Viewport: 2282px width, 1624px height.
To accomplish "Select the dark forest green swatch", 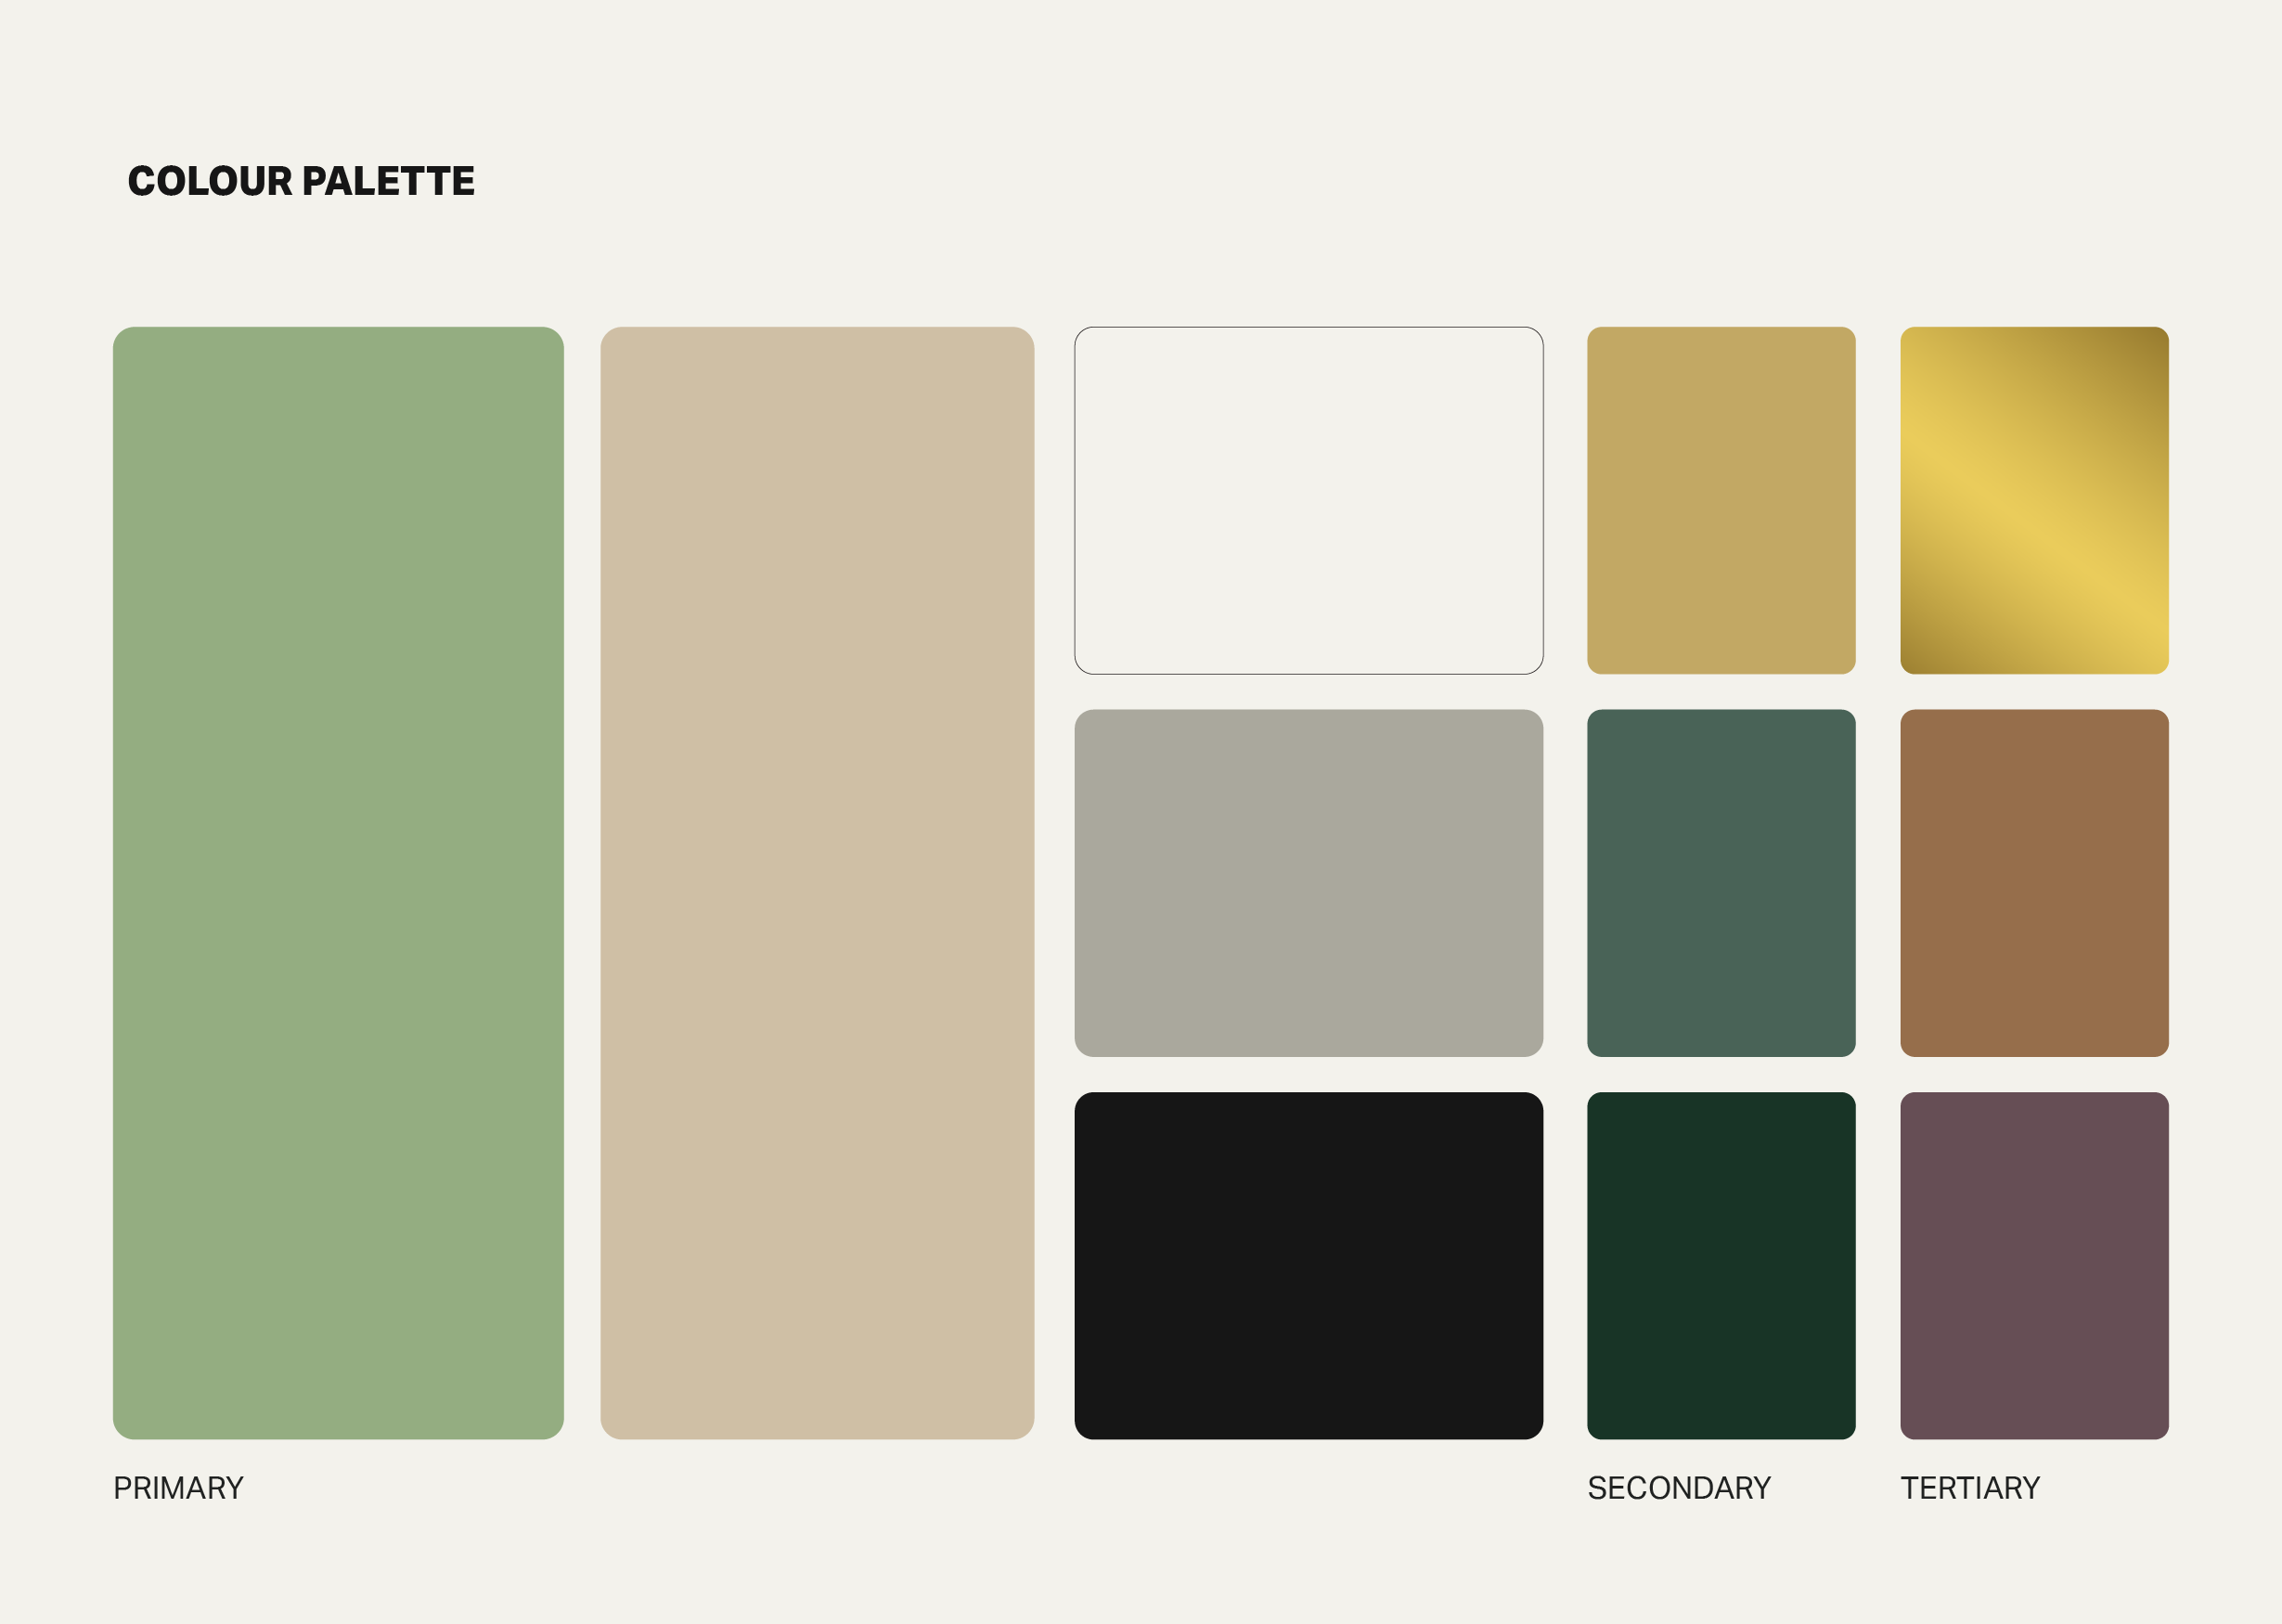I will [1721, 1265].
